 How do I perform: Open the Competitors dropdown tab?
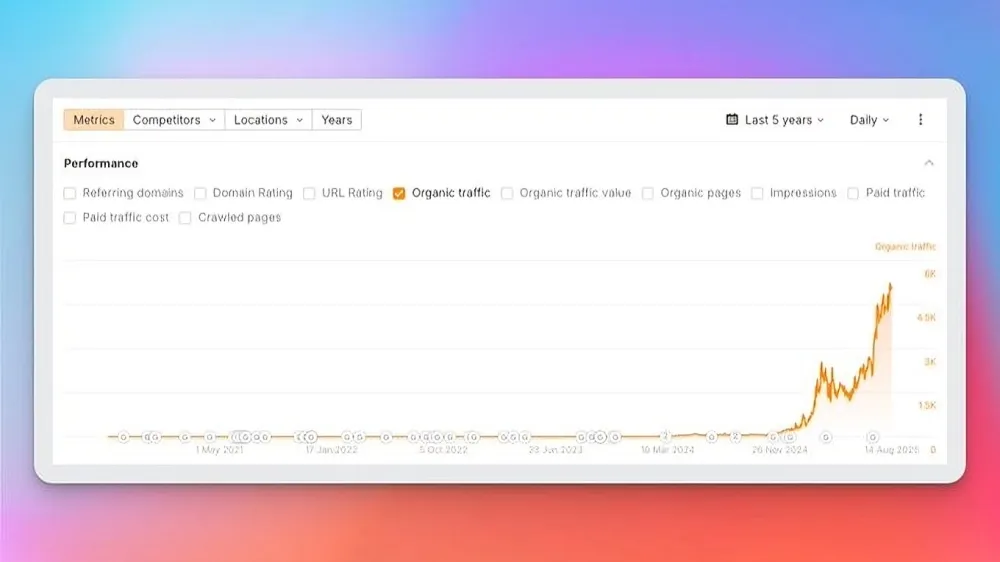pos(174,120)
